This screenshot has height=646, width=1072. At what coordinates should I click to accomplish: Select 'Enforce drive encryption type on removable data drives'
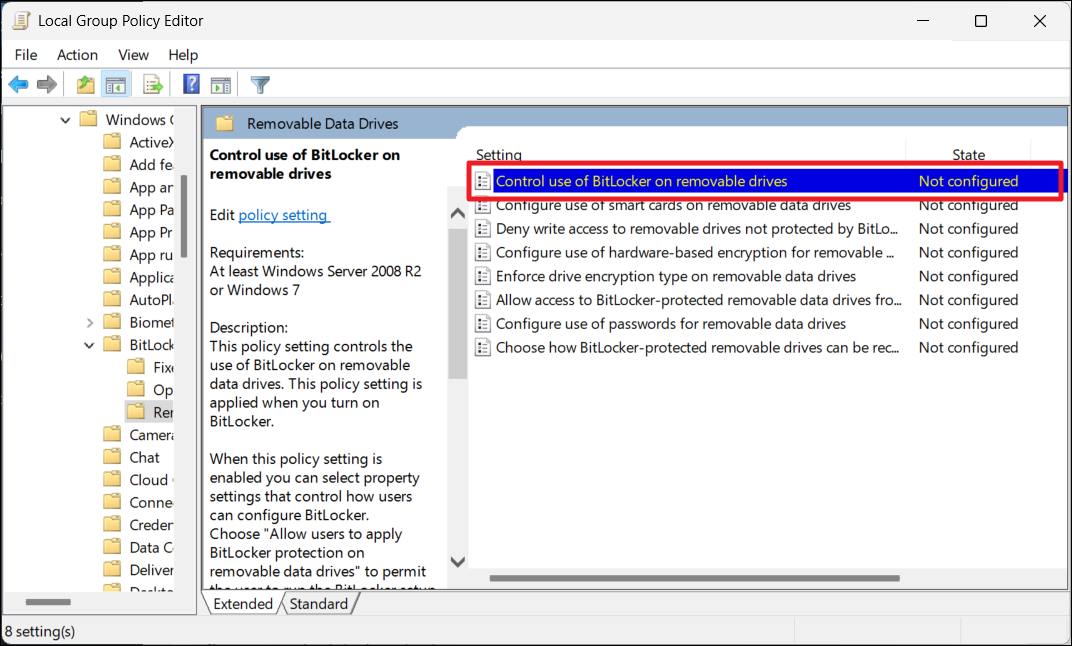[x=675, y=276]
